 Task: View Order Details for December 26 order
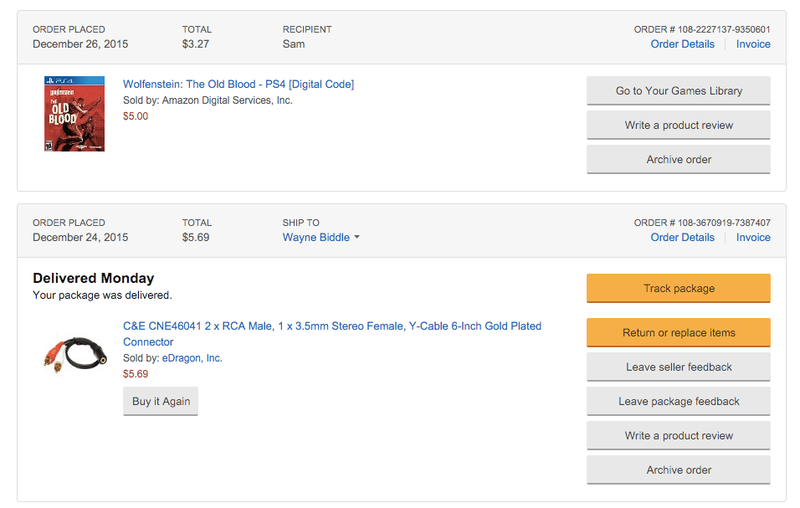682,44
